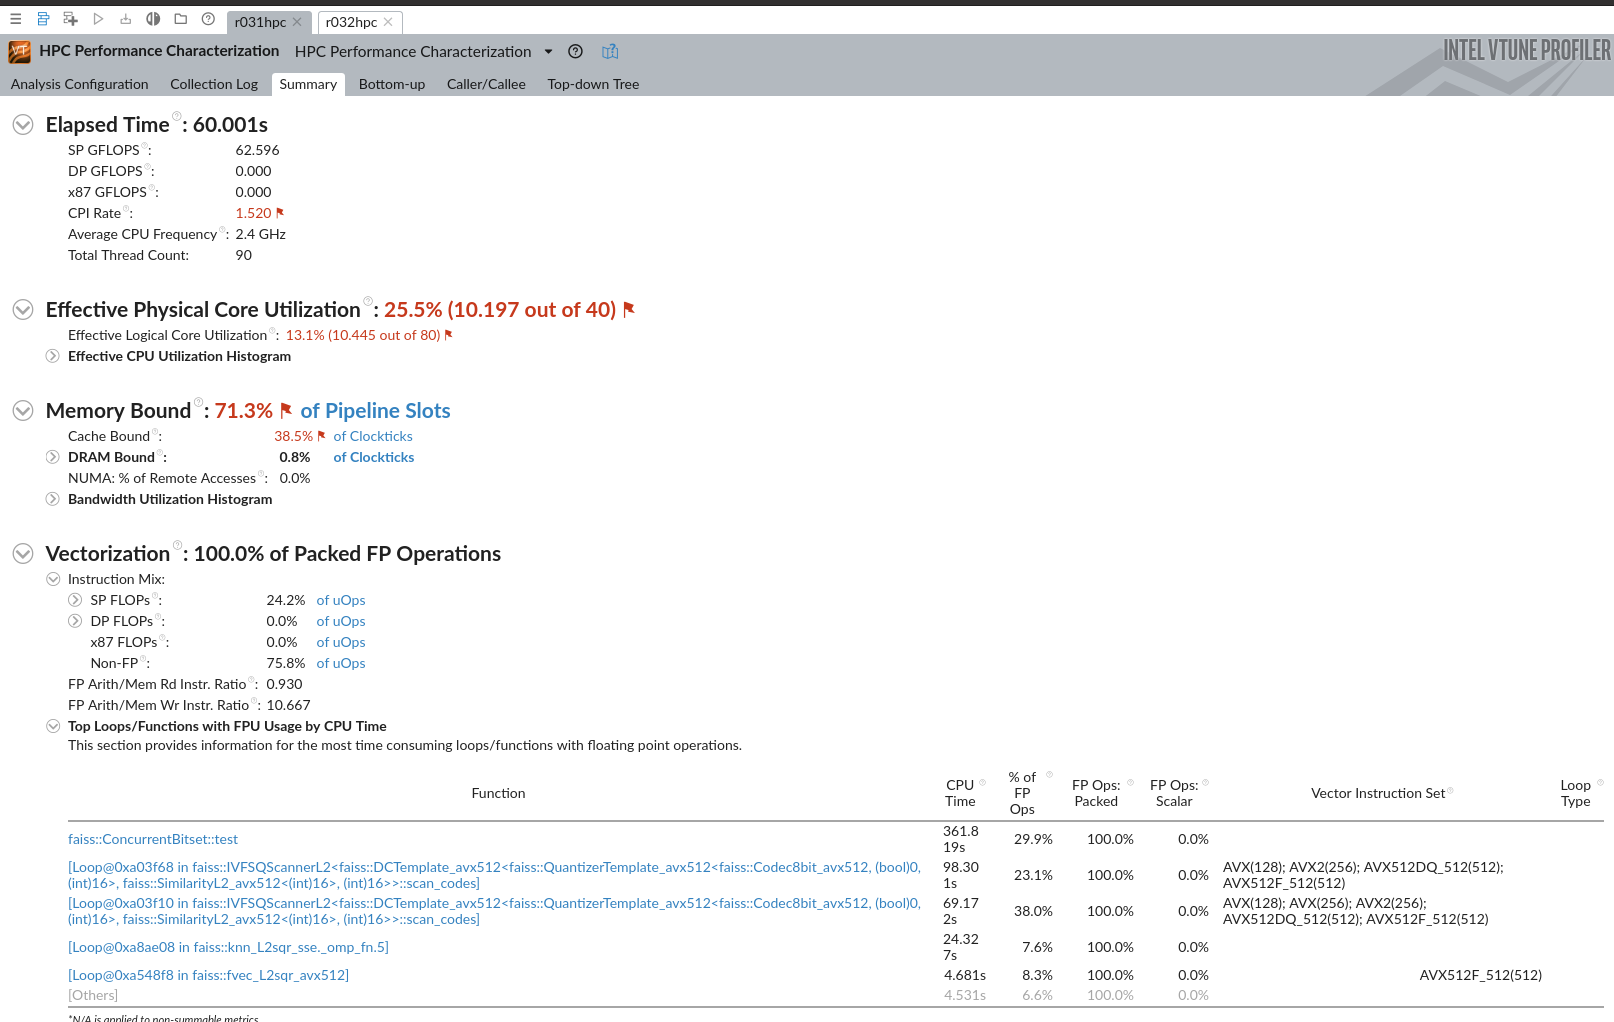Click the Compare Results toolbar icon
The height and width of the screenshot is (1022, 1614).
pos(153,19)
